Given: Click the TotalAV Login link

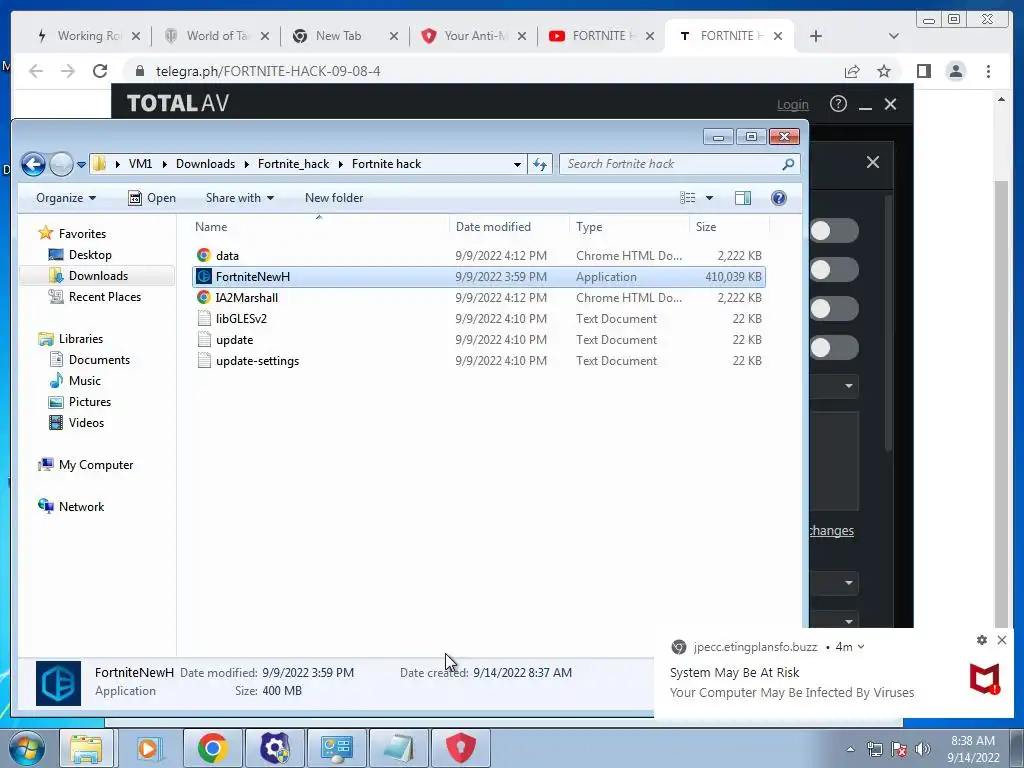Looking at the screenshot, I should 792,104.
